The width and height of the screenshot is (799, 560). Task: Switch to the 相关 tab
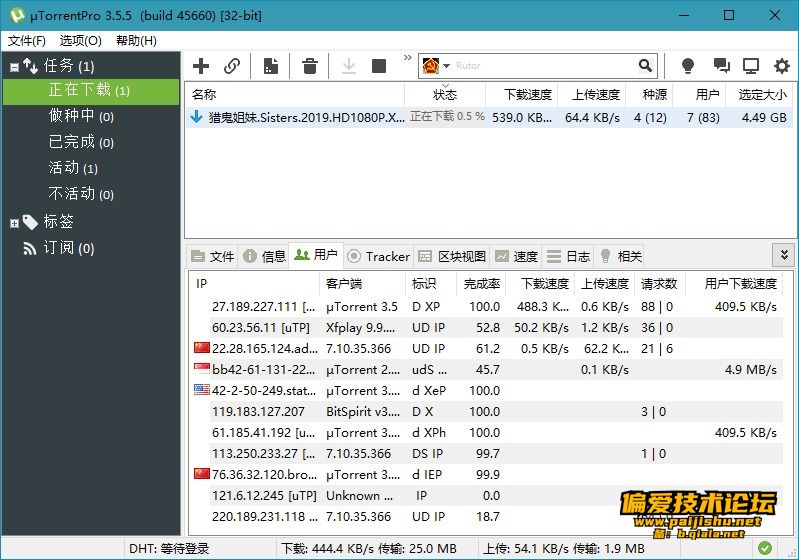coord(620,256)
